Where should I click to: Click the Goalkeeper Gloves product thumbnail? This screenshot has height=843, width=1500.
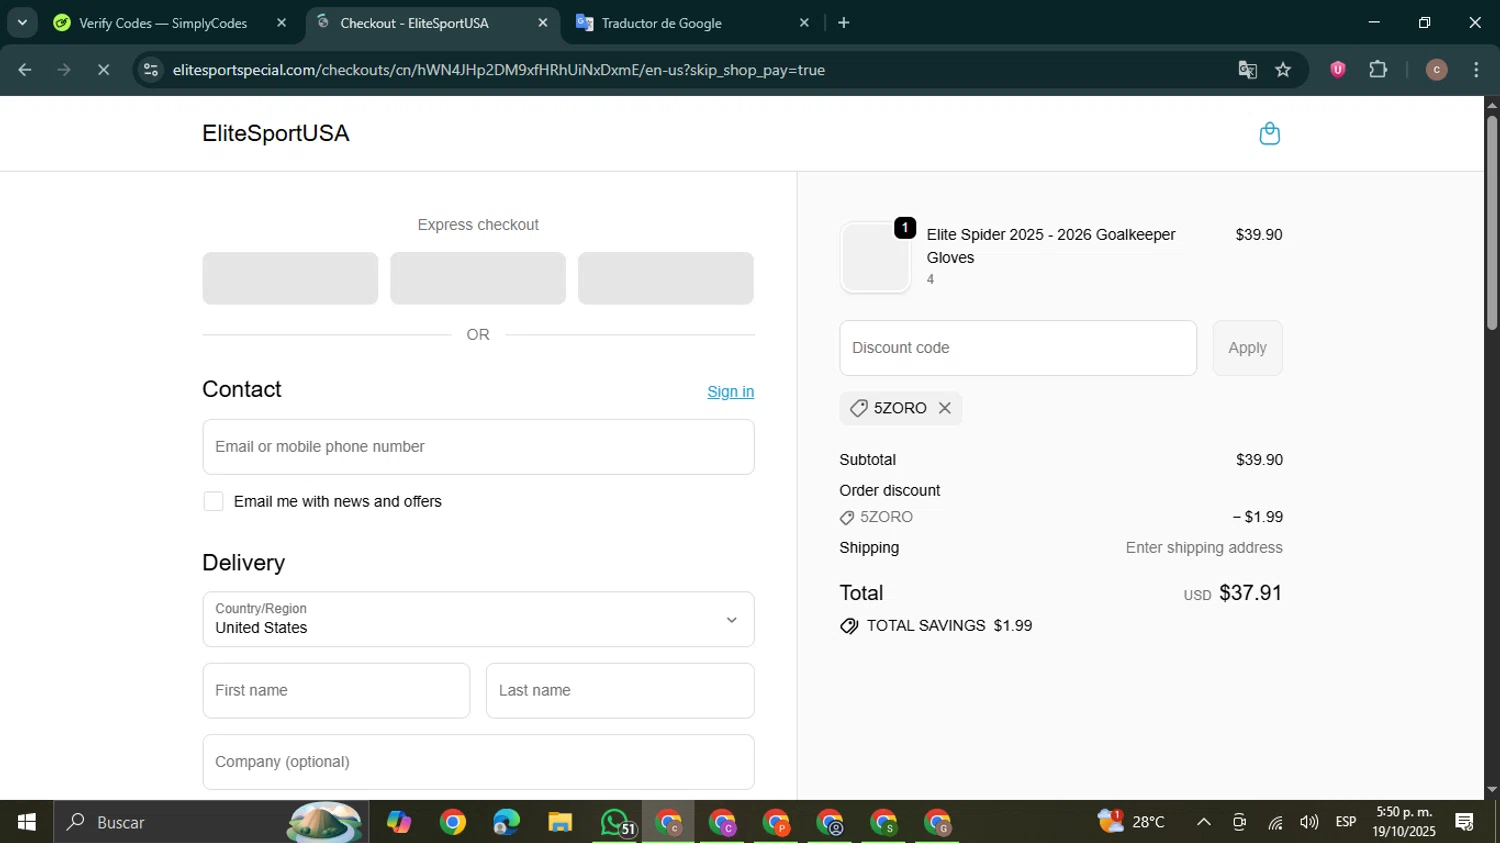click(x=875, y=257)
